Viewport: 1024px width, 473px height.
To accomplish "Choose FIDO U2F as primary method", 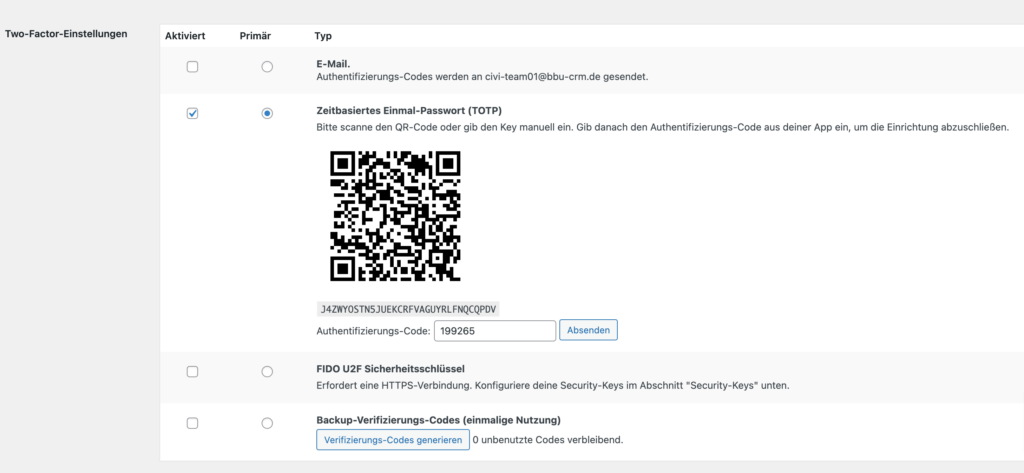I will pyautogui.click(x=267, y=372).
